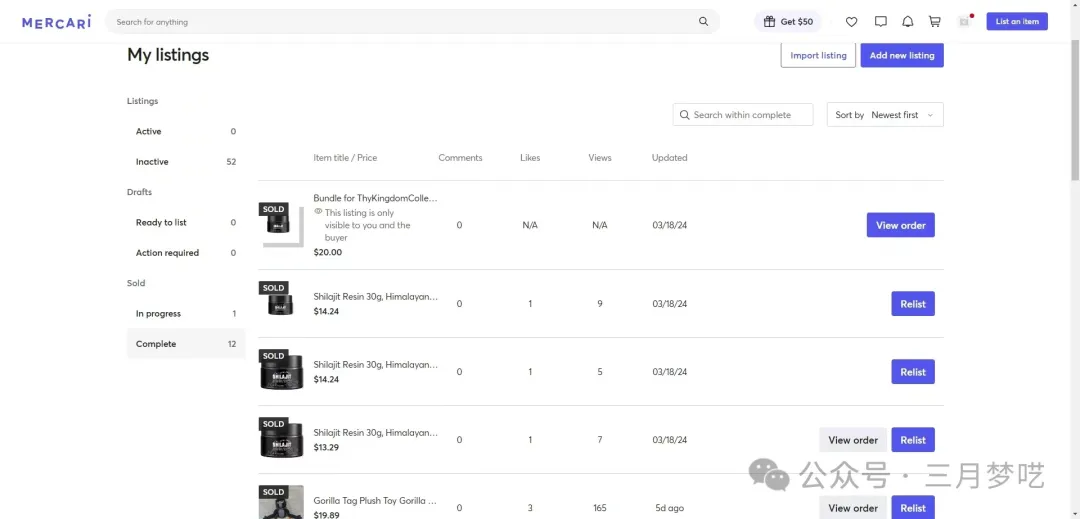Click the Item title / Price column header
The height and width of the screenshot is (519, 1080).
pyautogui.click(x=345, y=158)
